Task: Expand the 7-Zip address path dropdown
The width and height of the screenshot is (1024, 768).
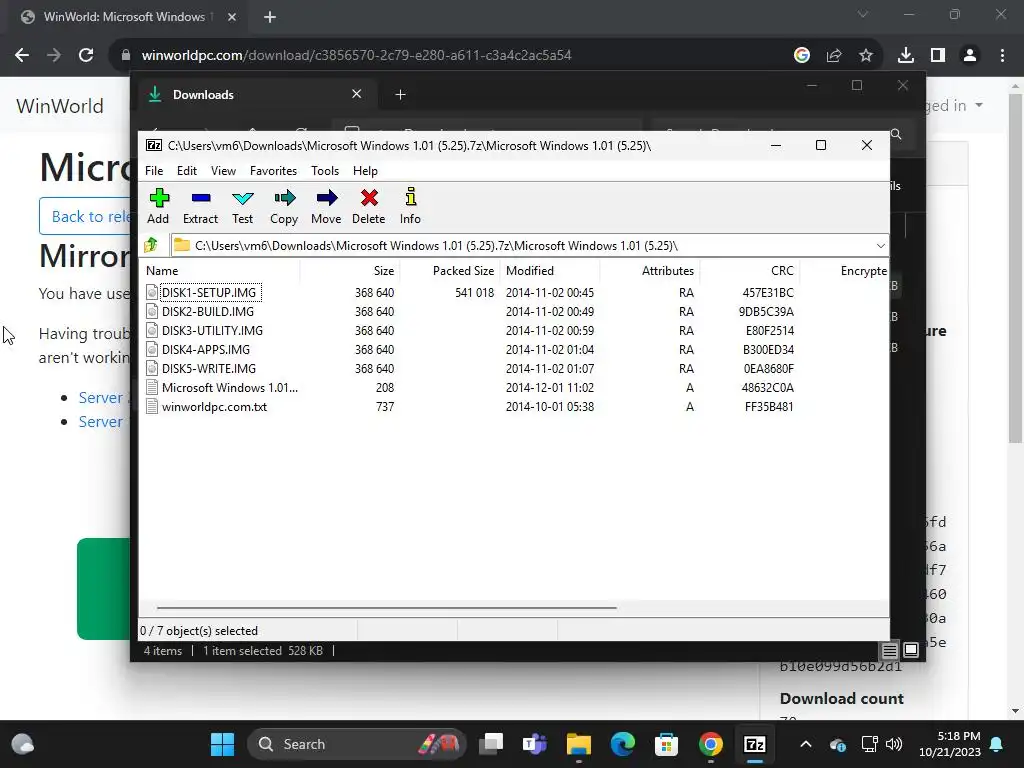Action: coord(880,246)
